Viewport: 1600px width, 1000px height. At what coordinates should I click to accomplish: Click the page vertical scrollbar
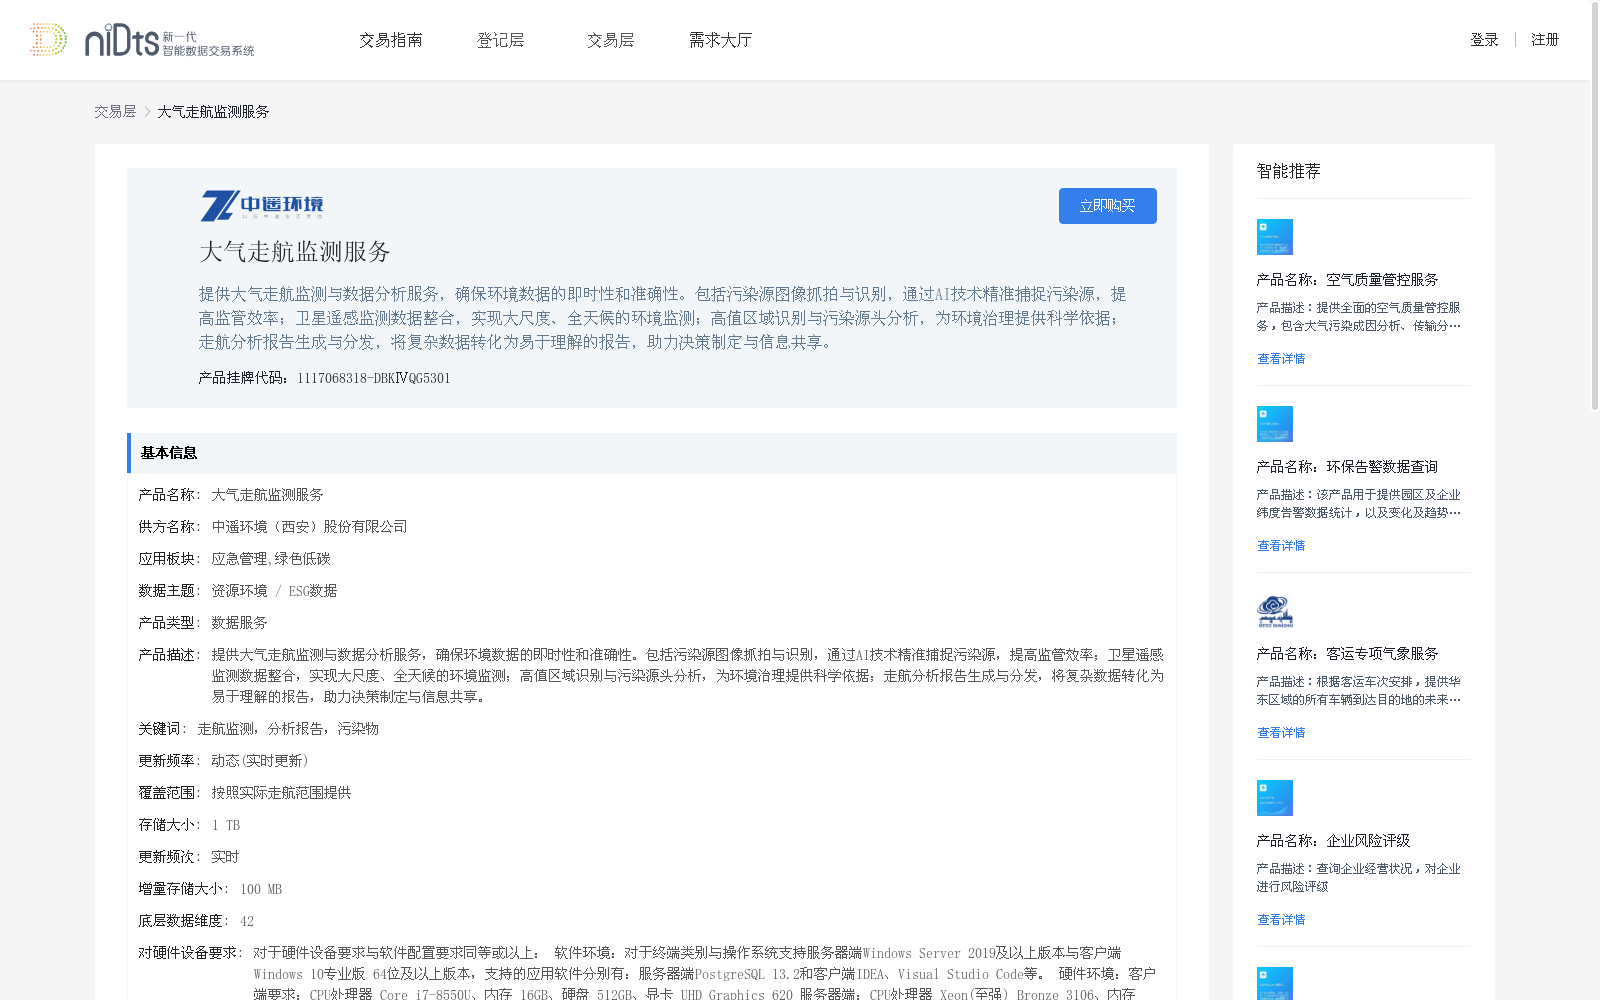(1594, 206)
